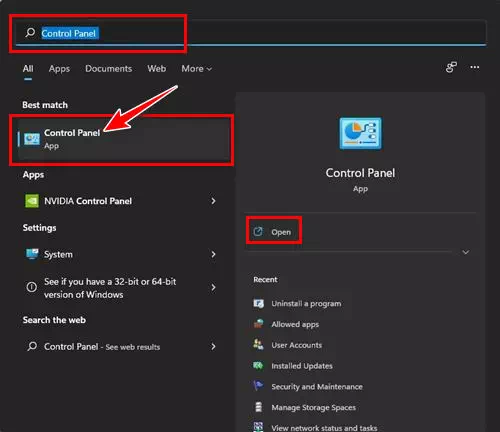Open the three-dot options menu
The image size is (500, 432).
(475, 67)
